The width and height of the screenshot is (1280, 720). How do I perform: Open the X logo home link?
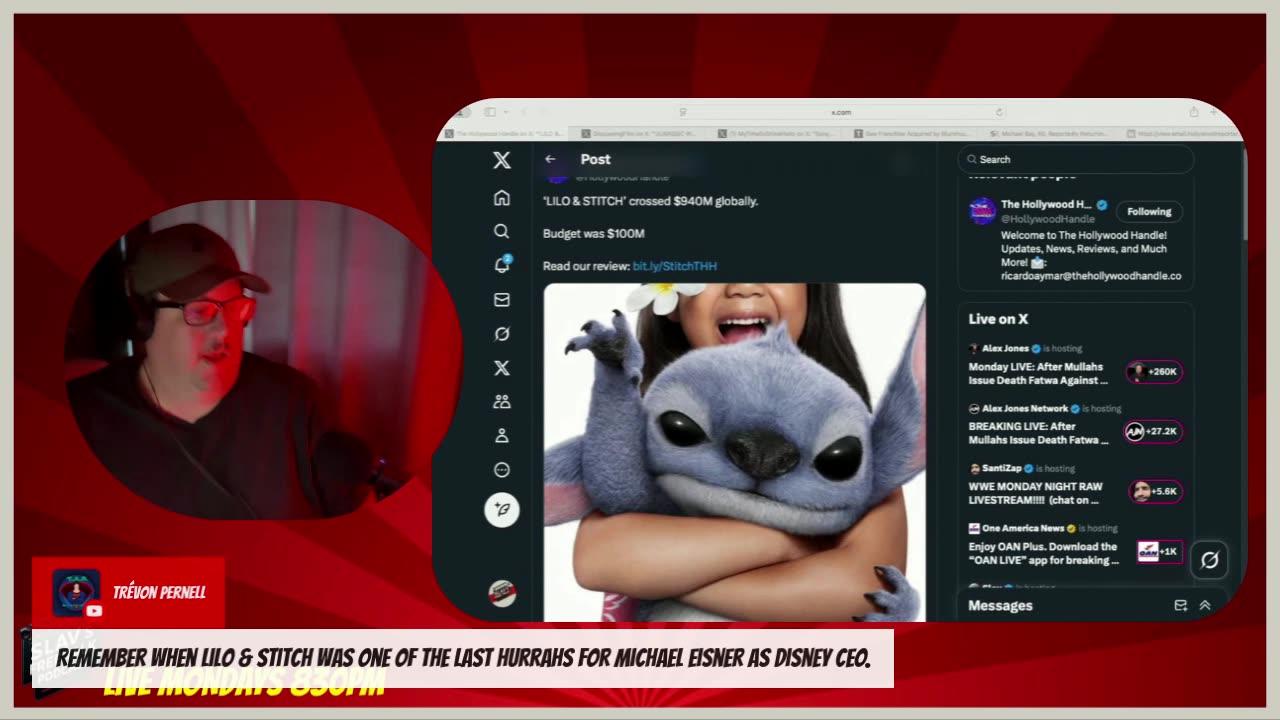pos(502,160)
